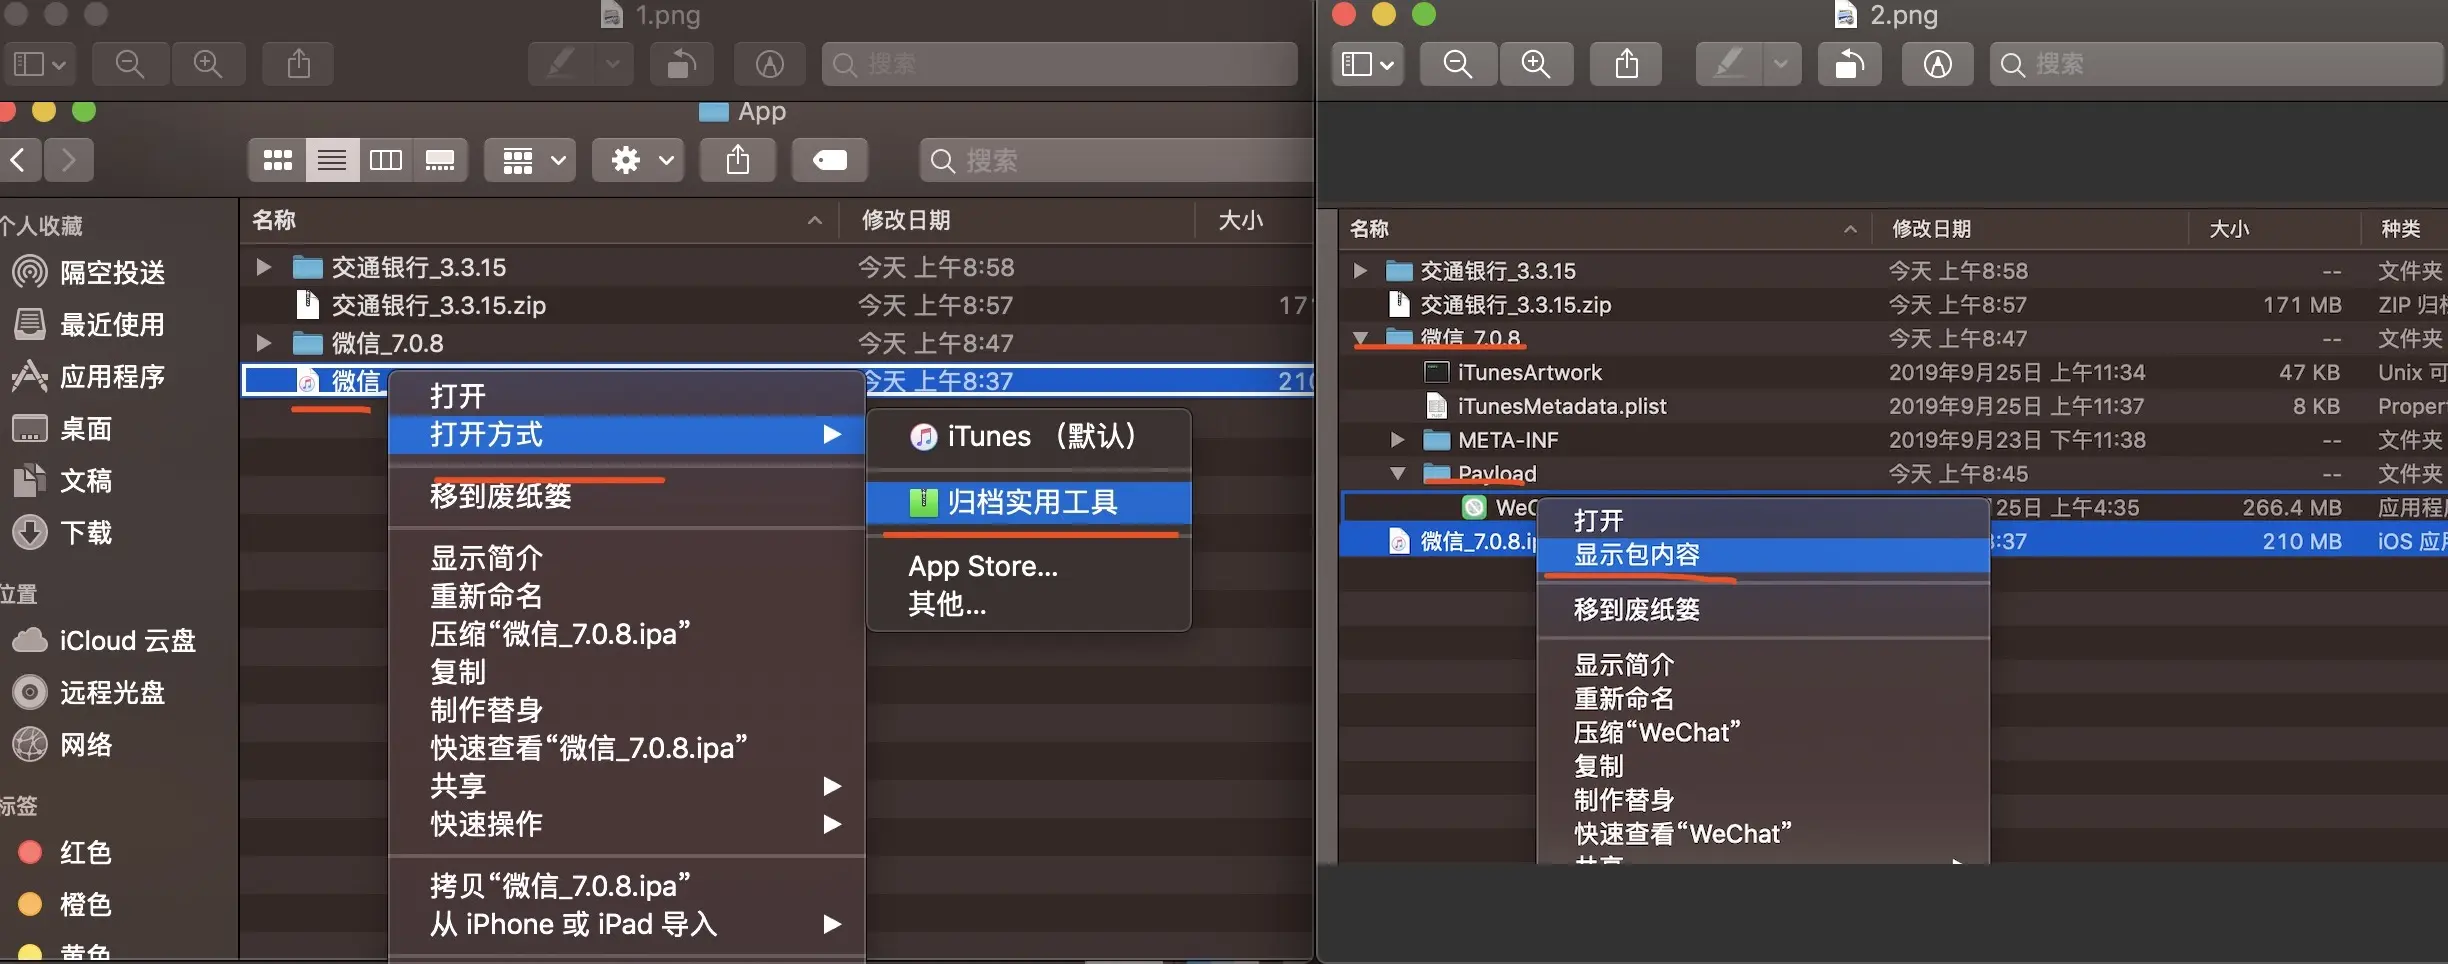
Task: Choose 制作替身 in left context menu
Action: coord(626,710)
